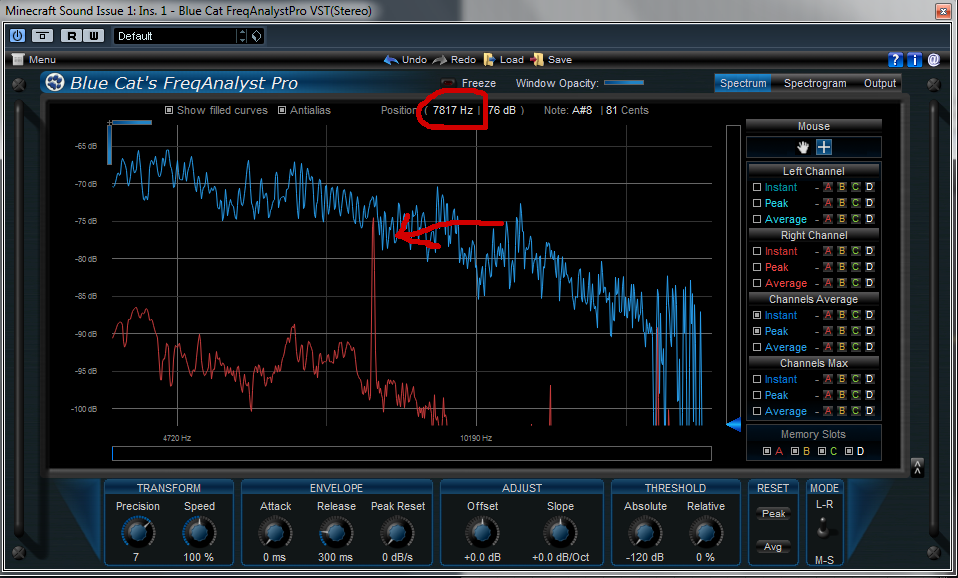
Task: Click the Undo arrow icon
Action: pyautogui.click(x=391, y=60)
